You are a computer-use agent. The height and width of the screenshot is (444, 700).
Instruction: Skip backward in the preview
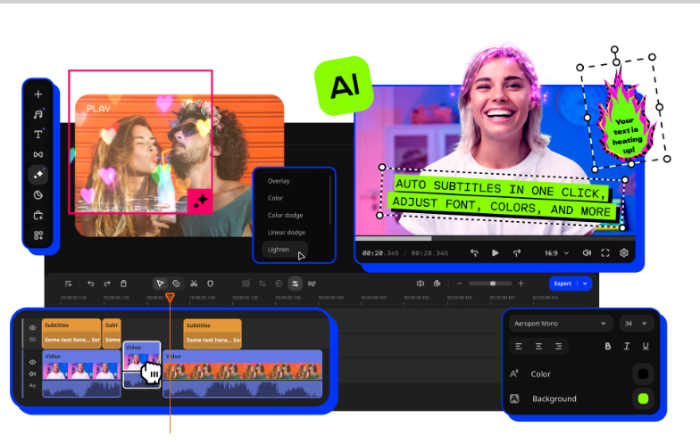click(474, 253)
